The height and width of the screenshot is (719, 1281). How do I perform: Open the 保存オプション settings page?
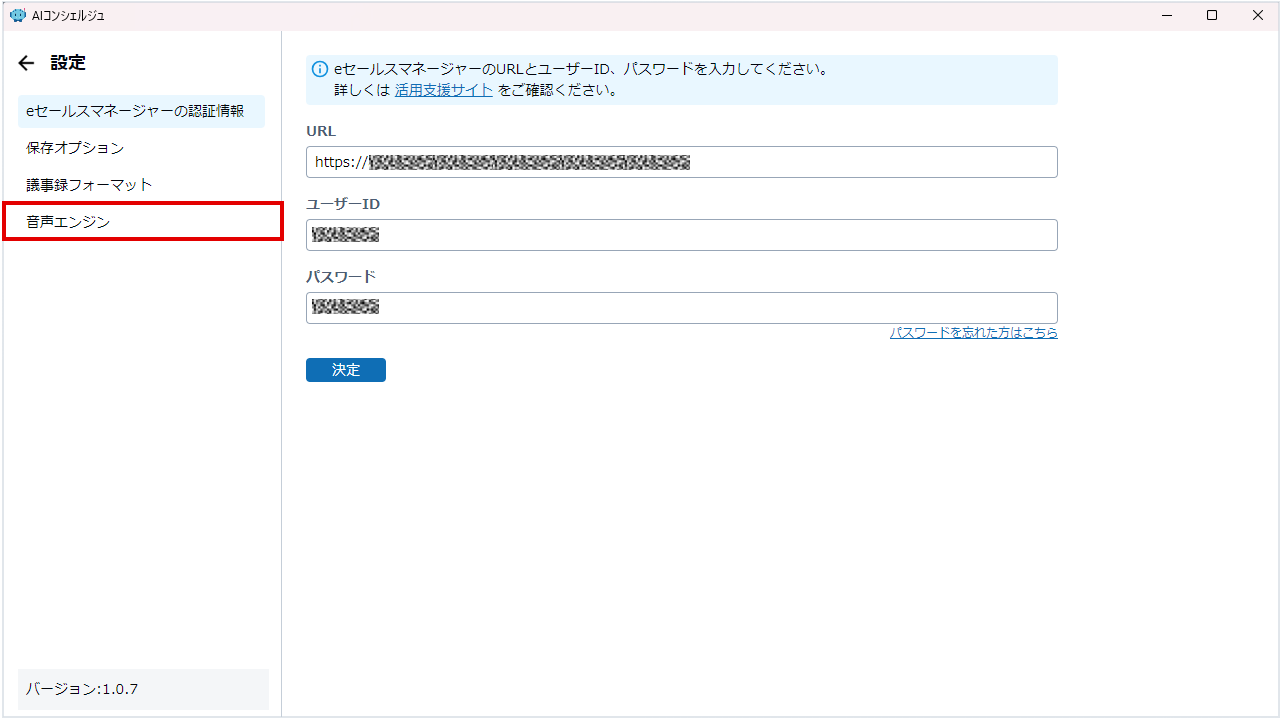(x=75, y=148)
